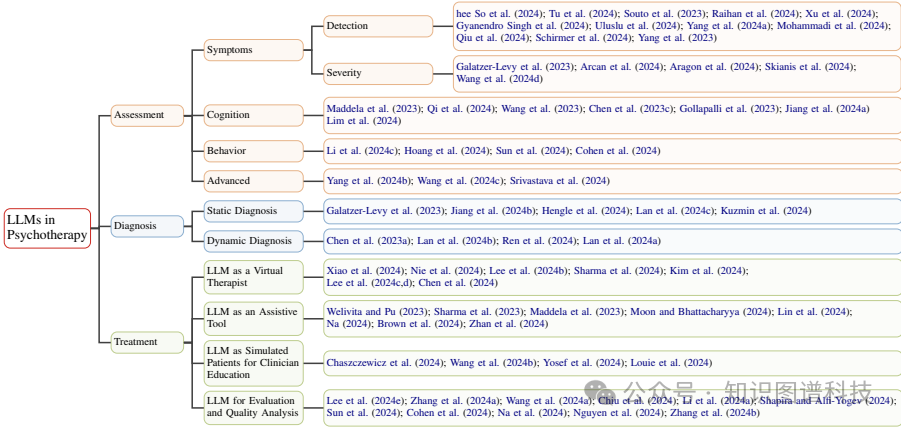Image resolution: width=901 pixels, height=428 pixels.
Task: Open citation Skianis et al. (2024)
Action: click(810, 67)
